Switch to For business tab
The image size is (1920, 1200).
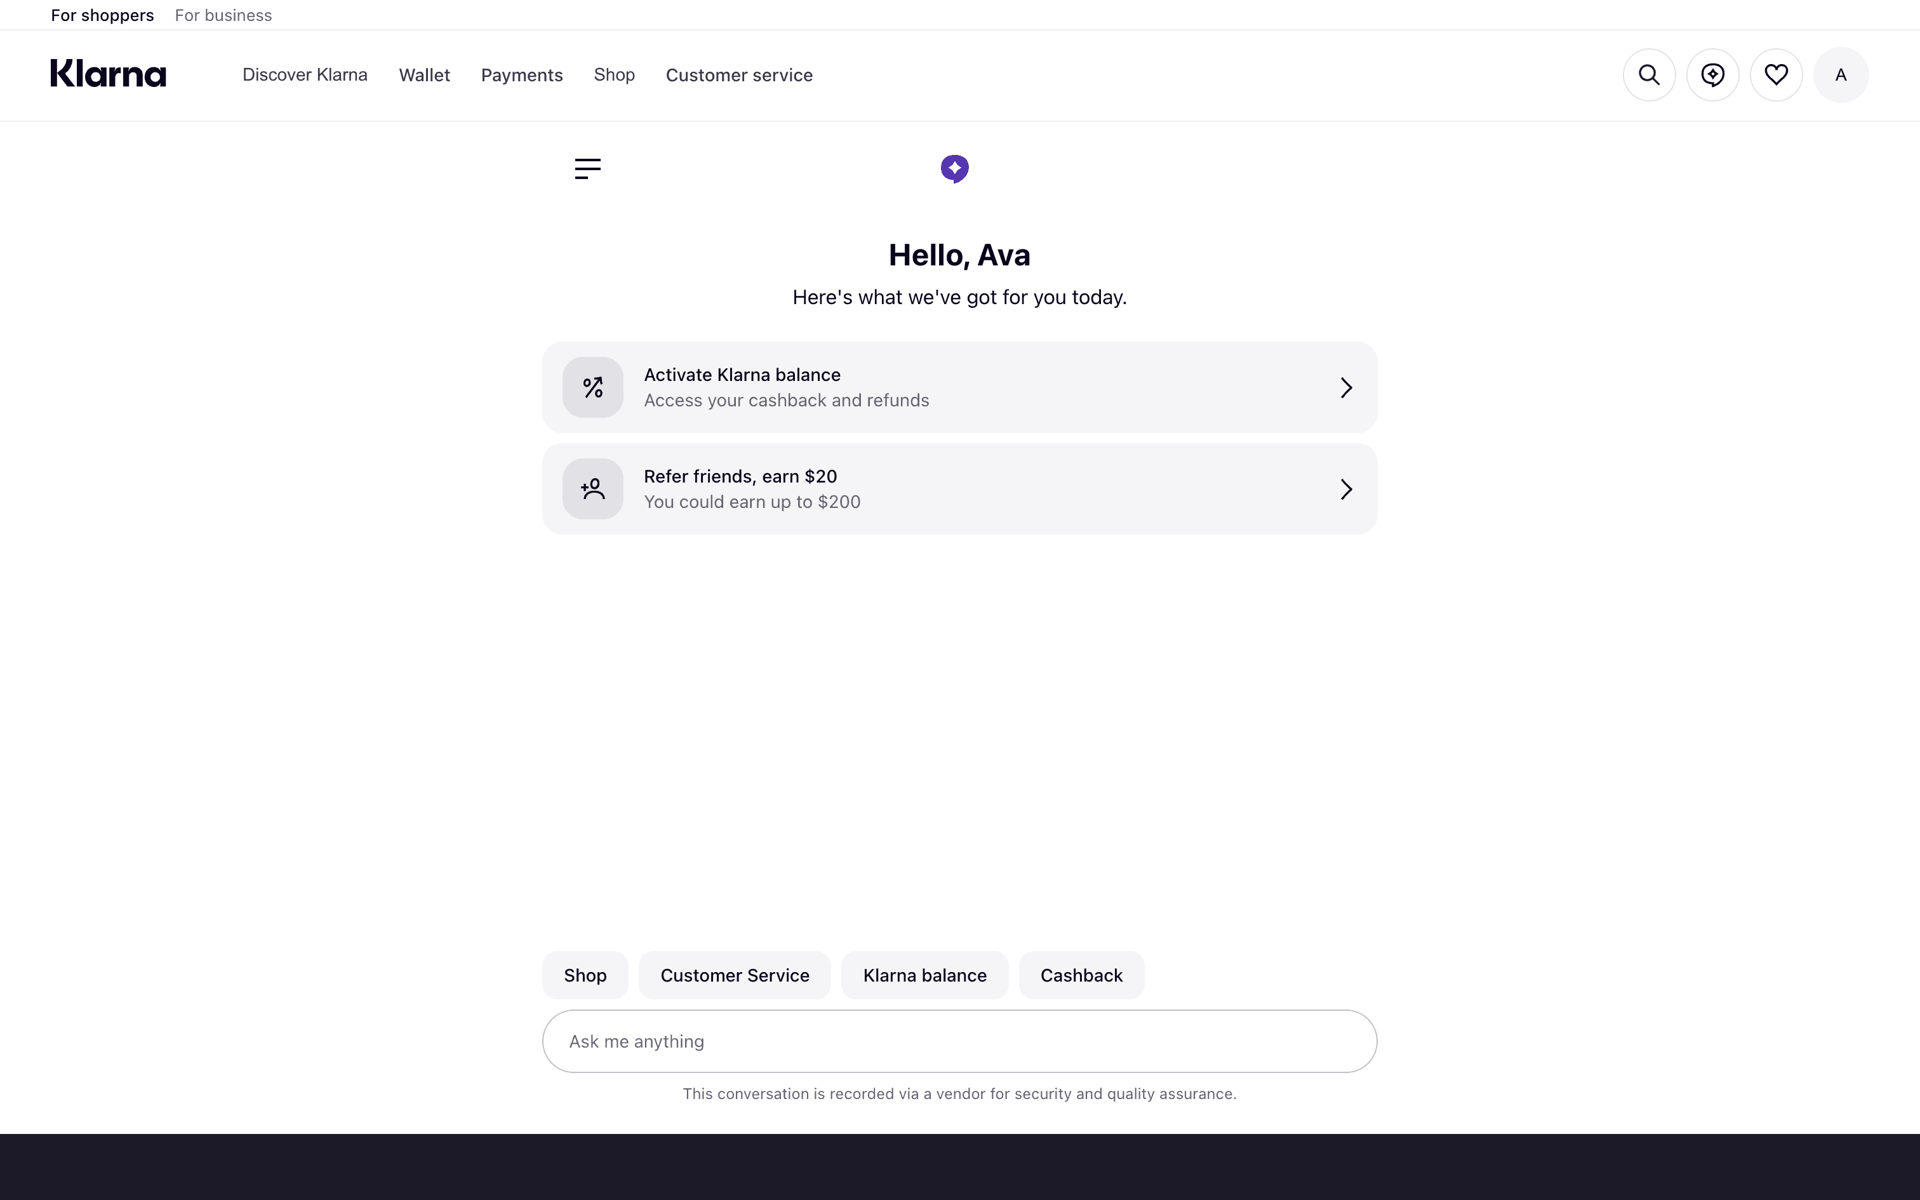tap(223, 15)
